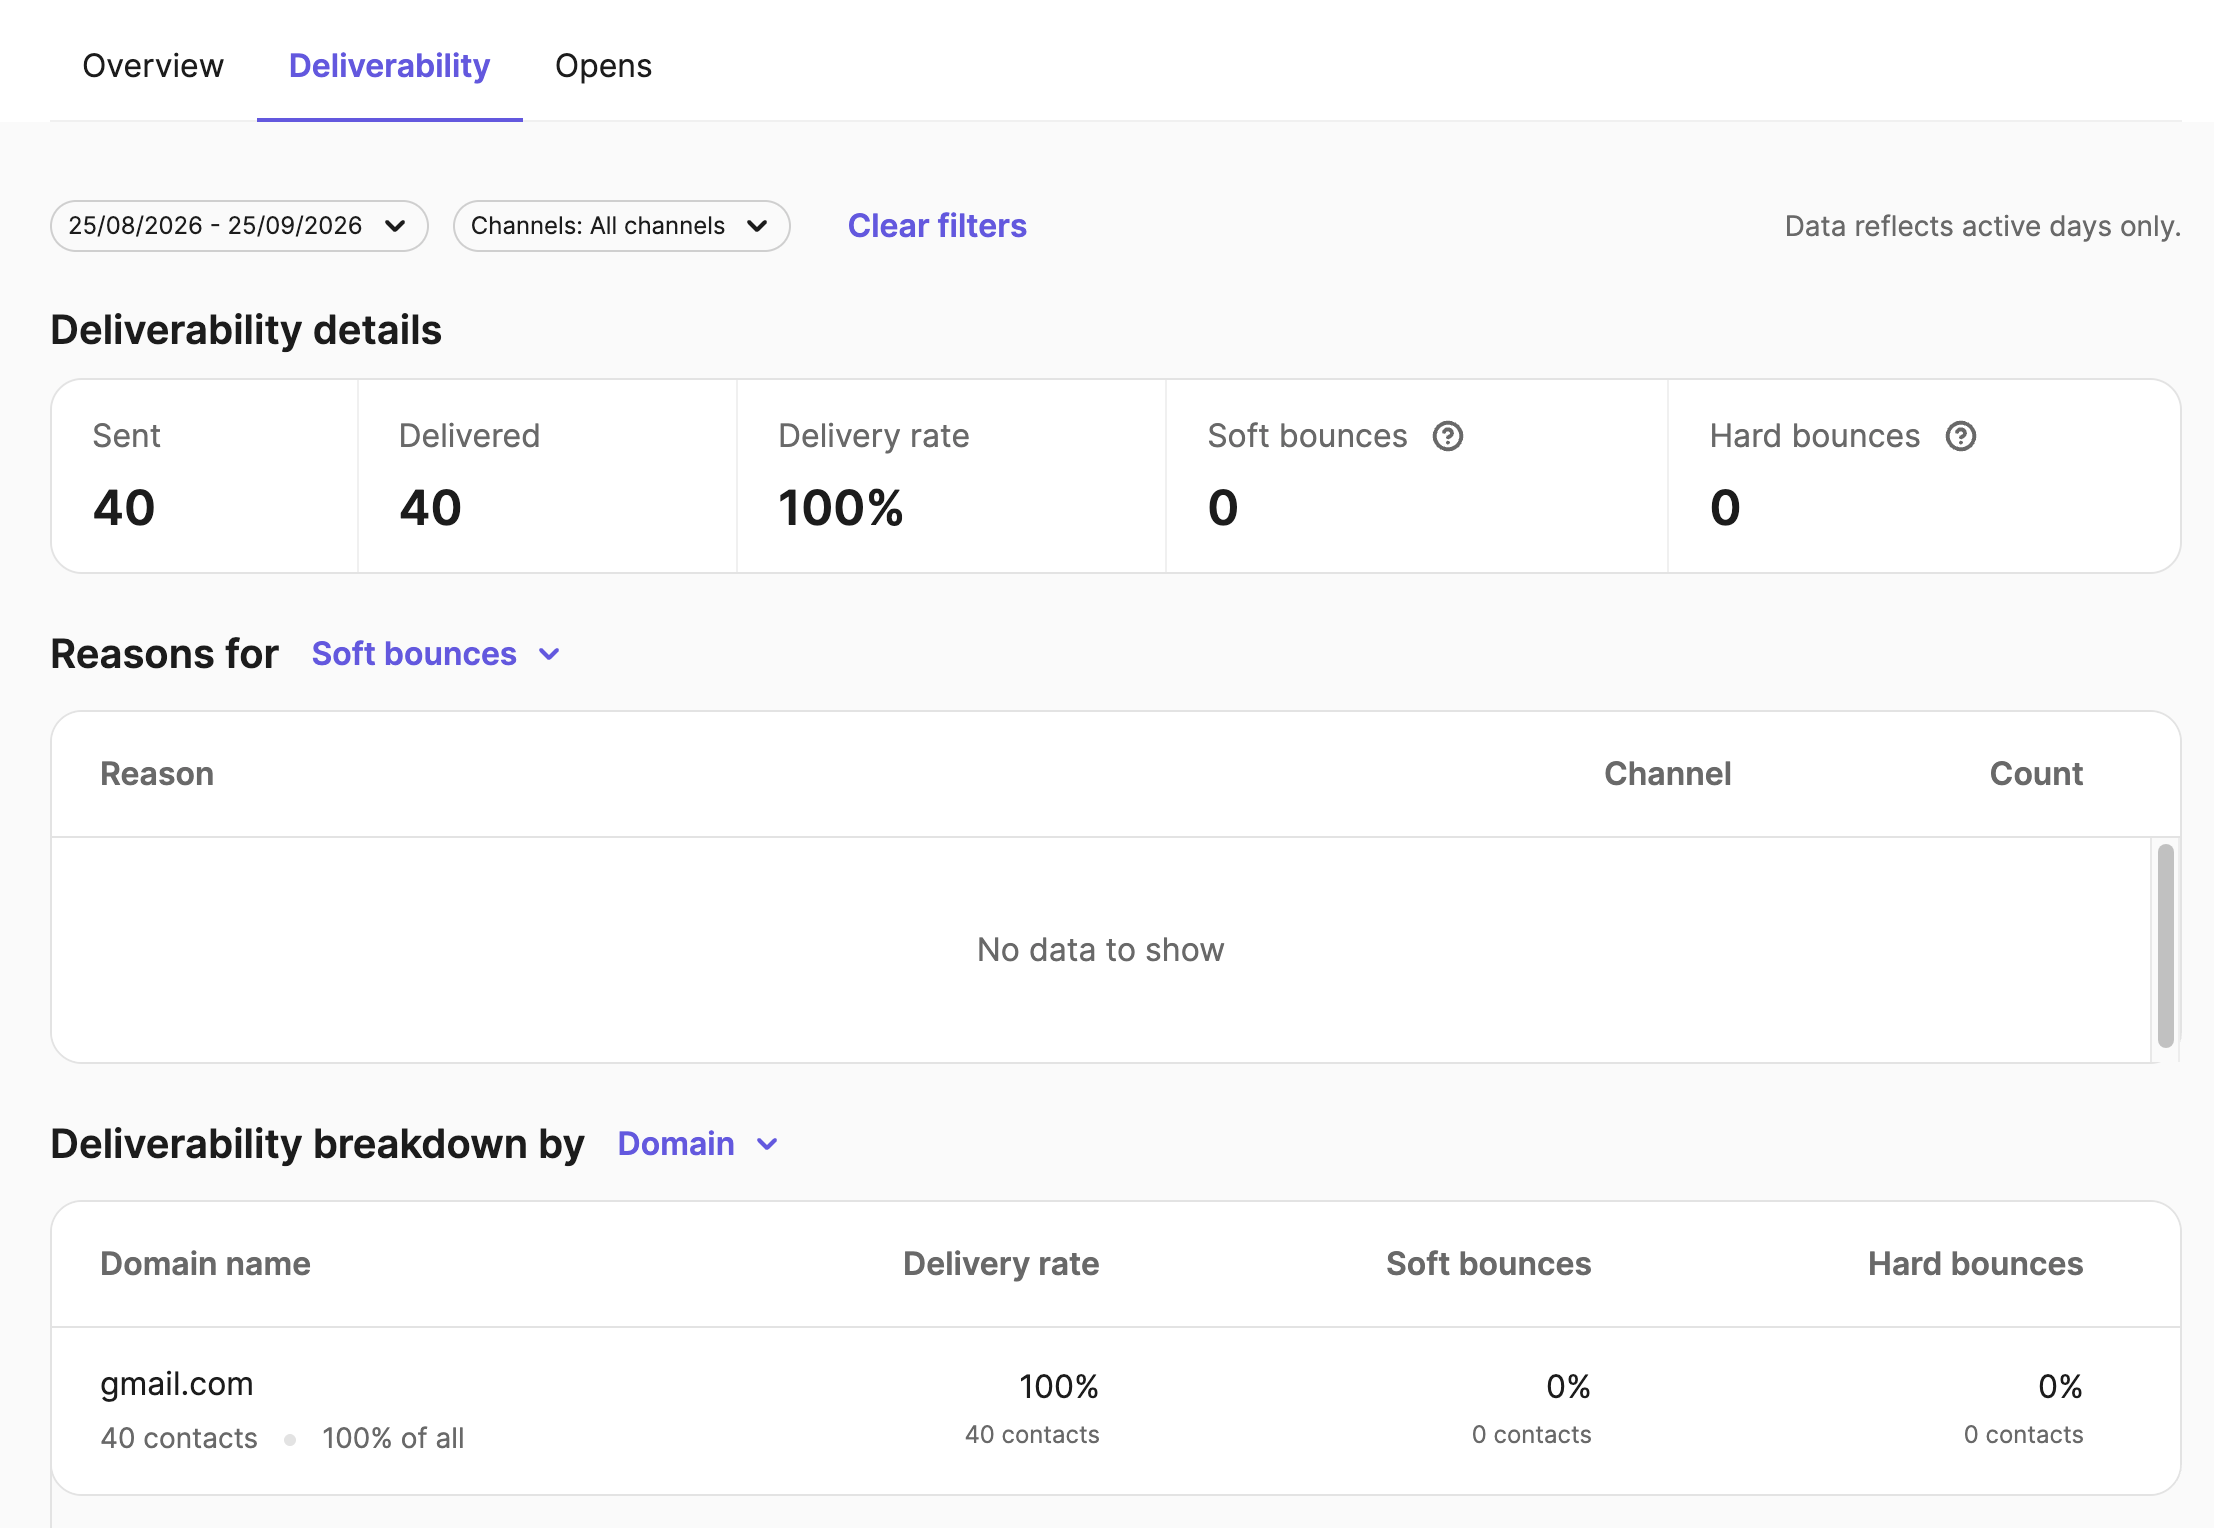
Task: Open the Soft bounces help icon
Action: [x=1447, y=436]
